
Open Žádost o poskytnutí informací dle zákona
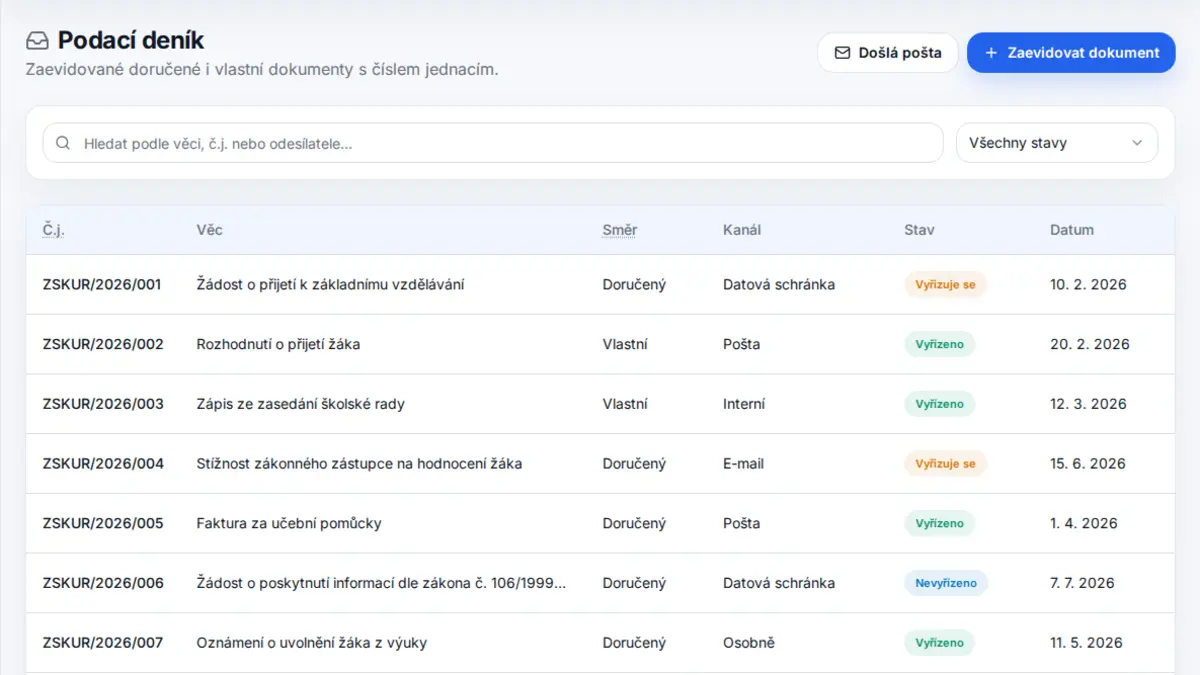click(x=381, y=583)
